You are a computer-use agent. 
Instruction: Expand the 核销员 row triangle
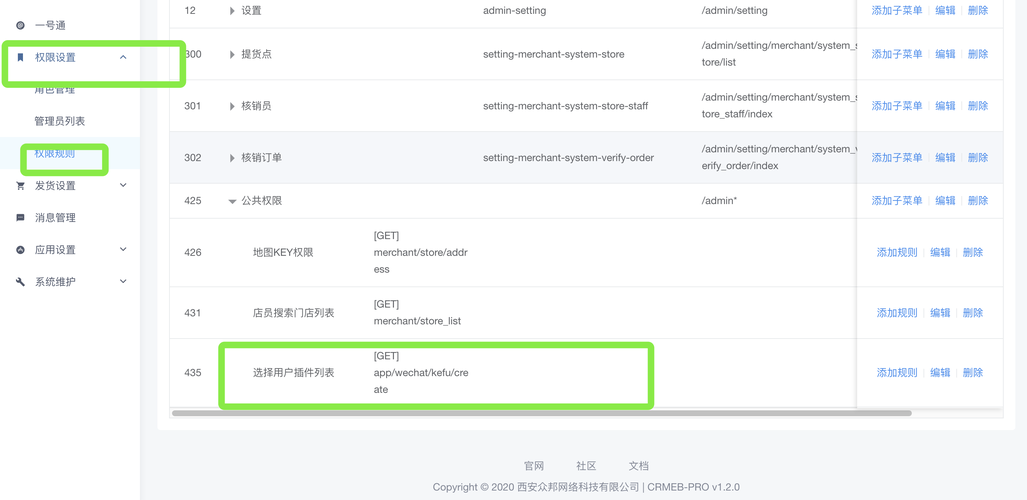[232, 106]
